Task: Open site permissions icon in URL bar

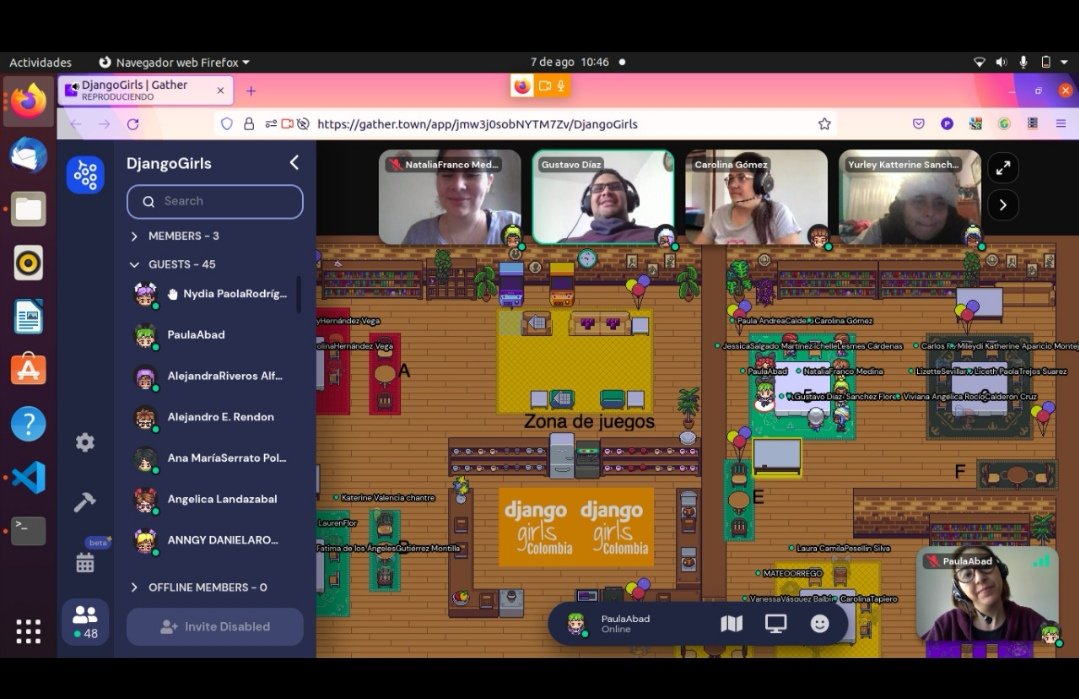Action: 271,124
